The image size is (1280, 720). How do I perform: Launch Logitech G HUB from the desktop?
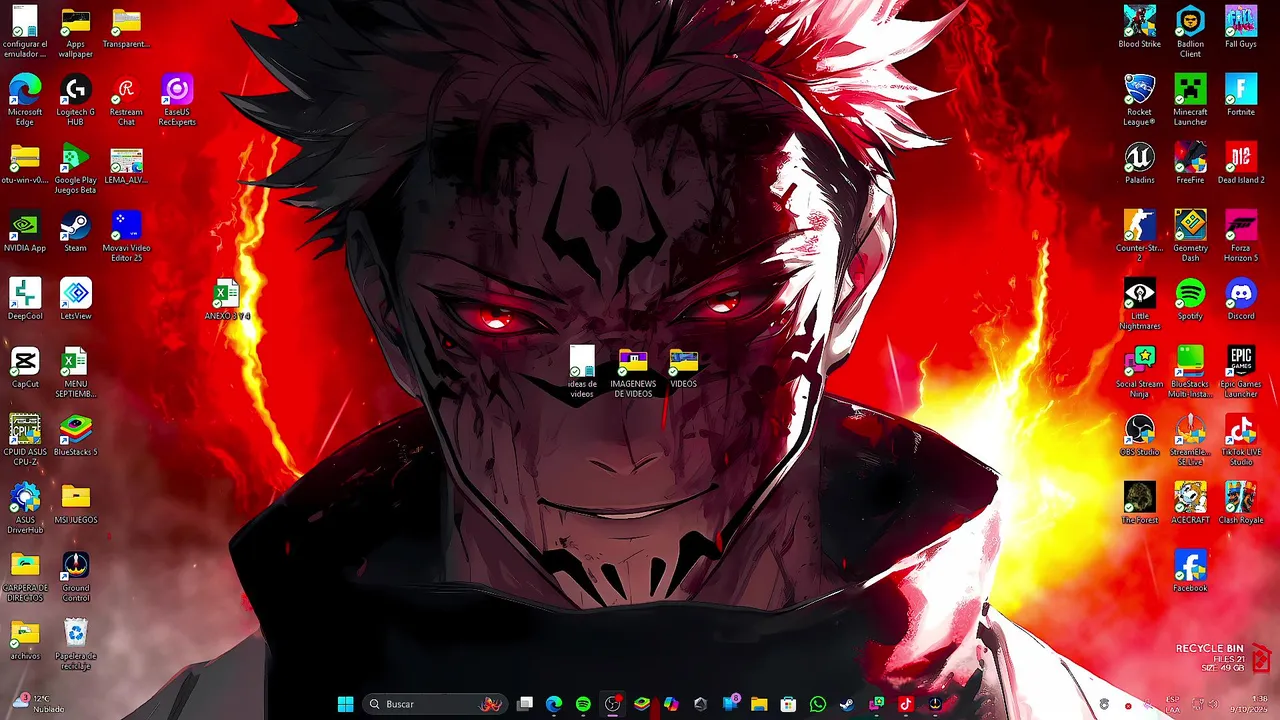click(75, 100)
